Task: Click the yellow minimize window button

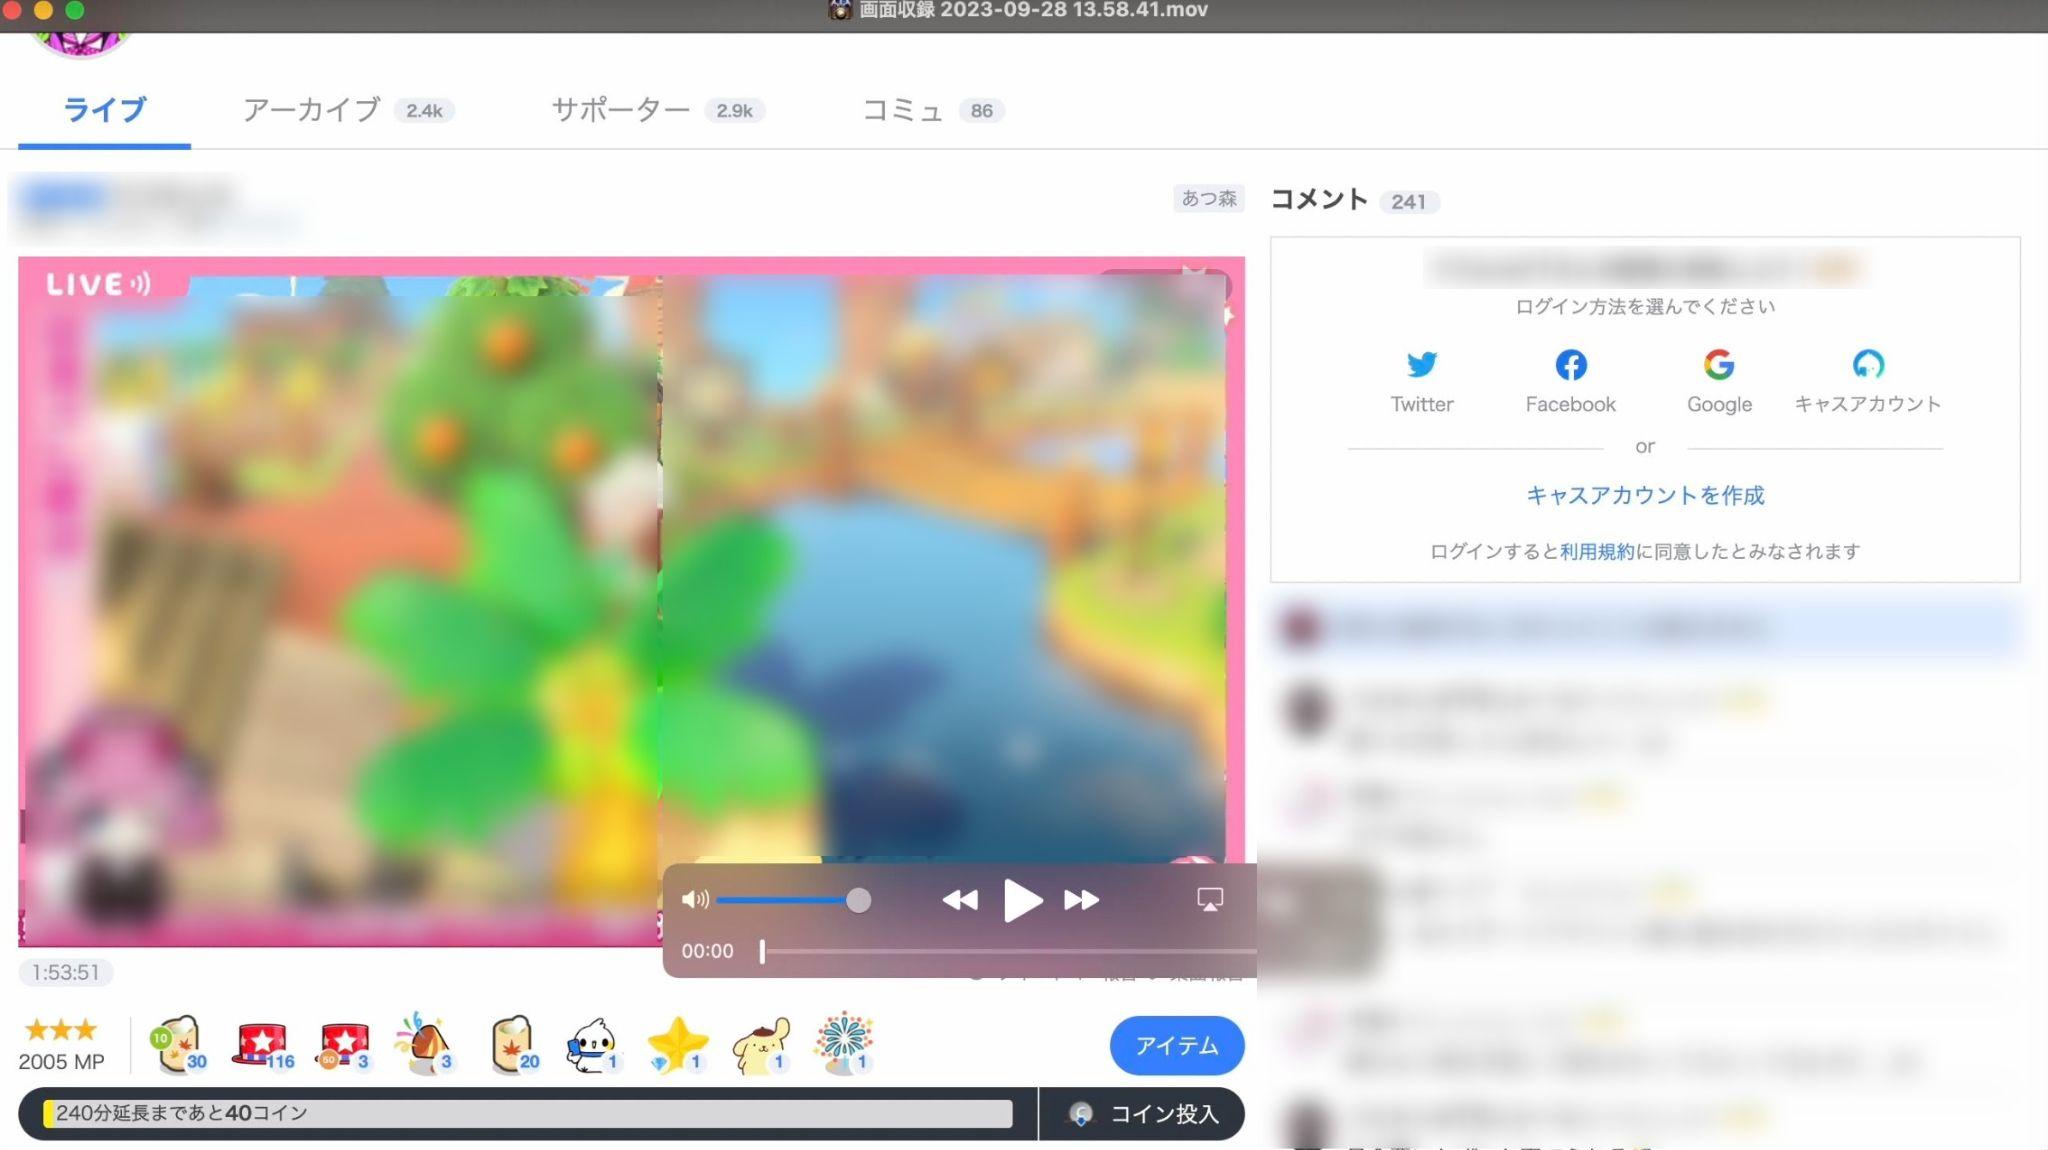Action: click(43, 10)
